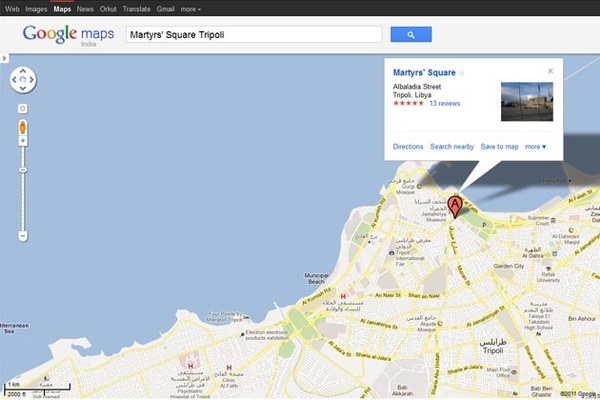Star the Martyrs' Square place
Image resolution: width=600 pixels, height=400 pixels.
click(462, 73)
